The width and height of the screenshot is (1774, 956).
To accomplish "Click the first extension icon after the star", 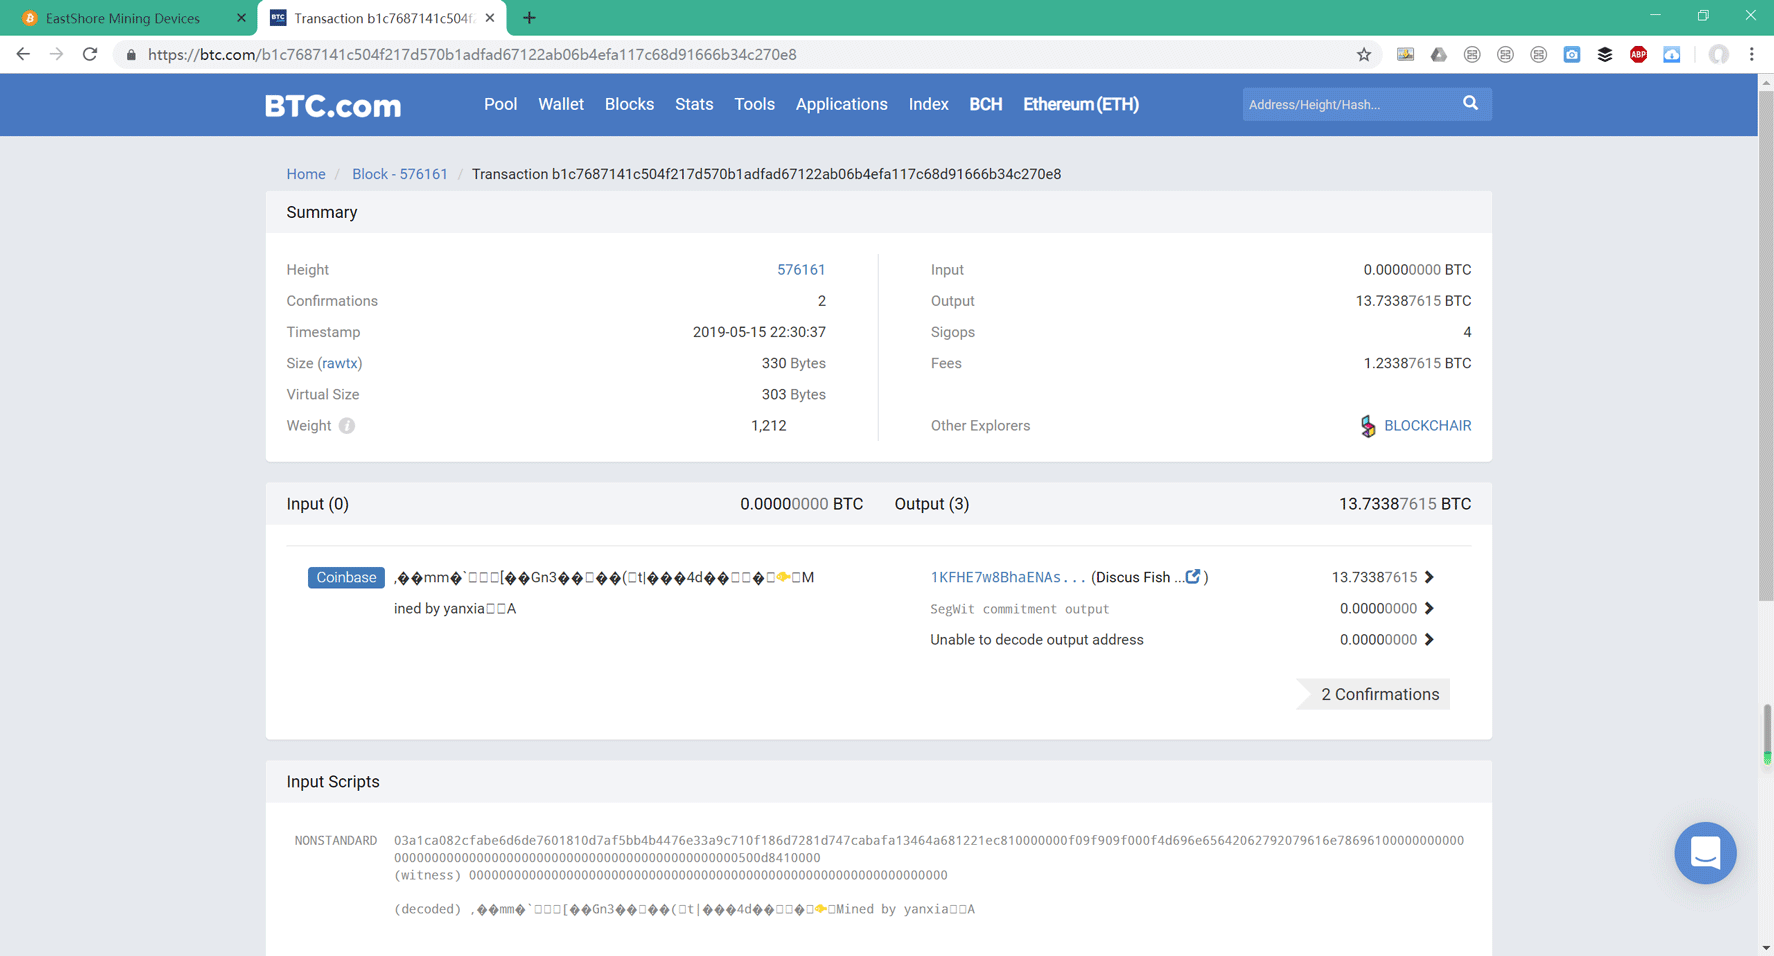I will pos(1405,55).
